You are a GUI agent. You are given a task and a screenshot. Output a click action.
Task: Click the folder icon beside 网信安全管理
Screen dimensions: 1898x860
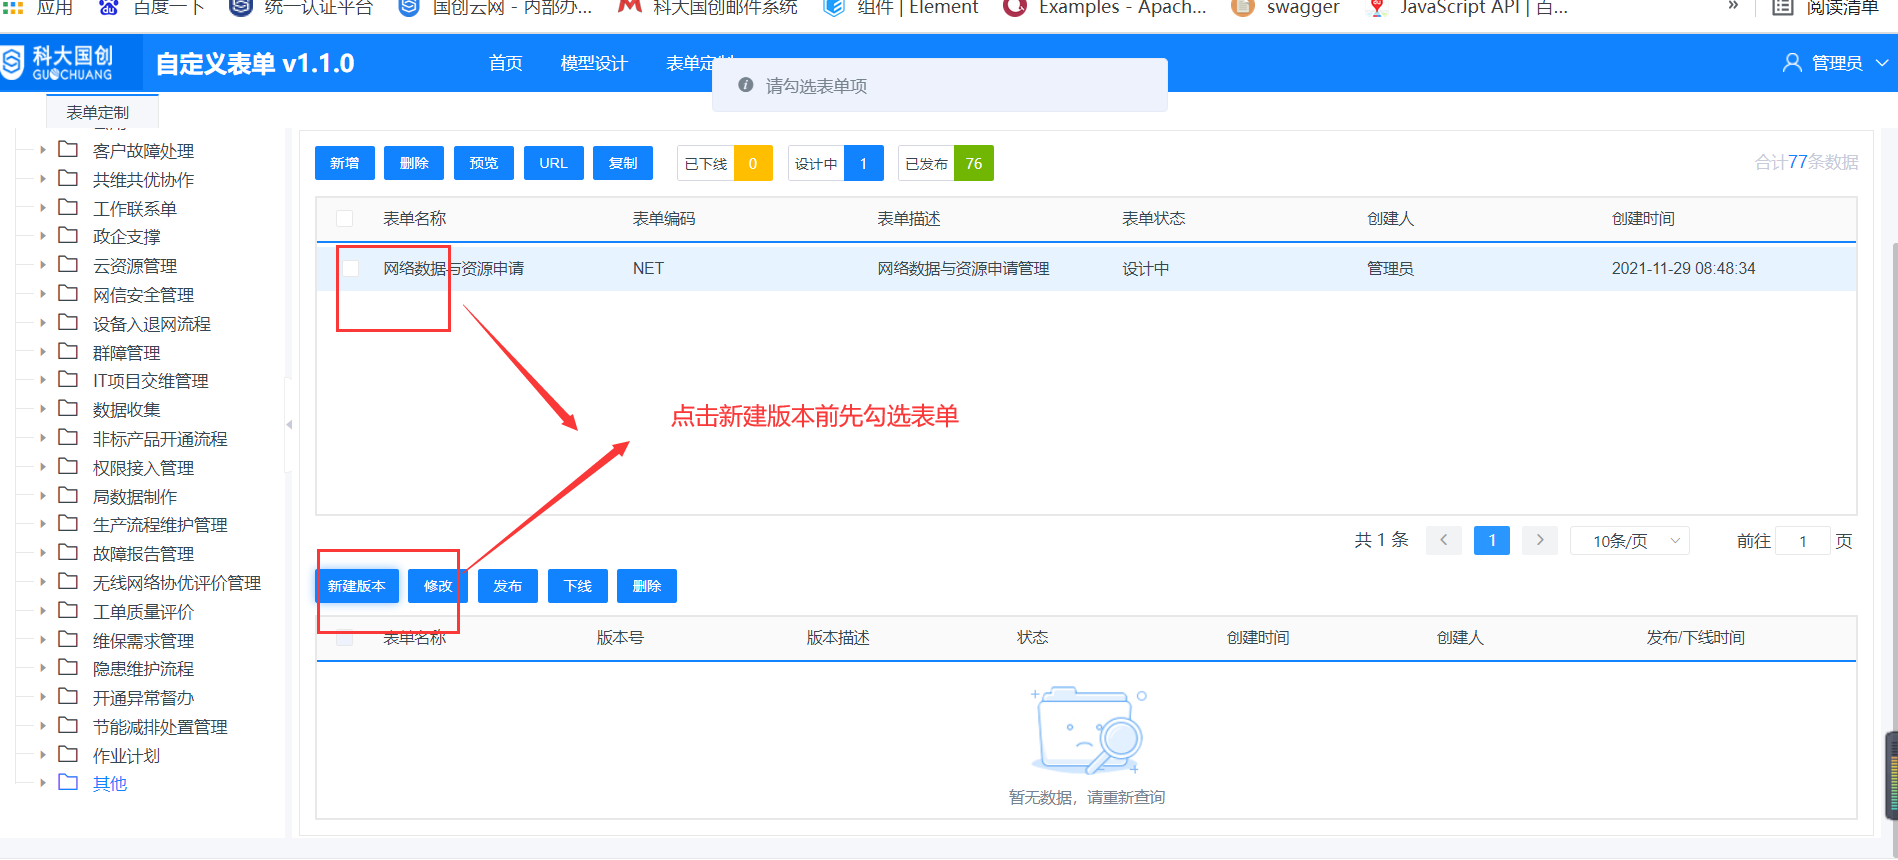pyautogui.click(x=68, y=294)
